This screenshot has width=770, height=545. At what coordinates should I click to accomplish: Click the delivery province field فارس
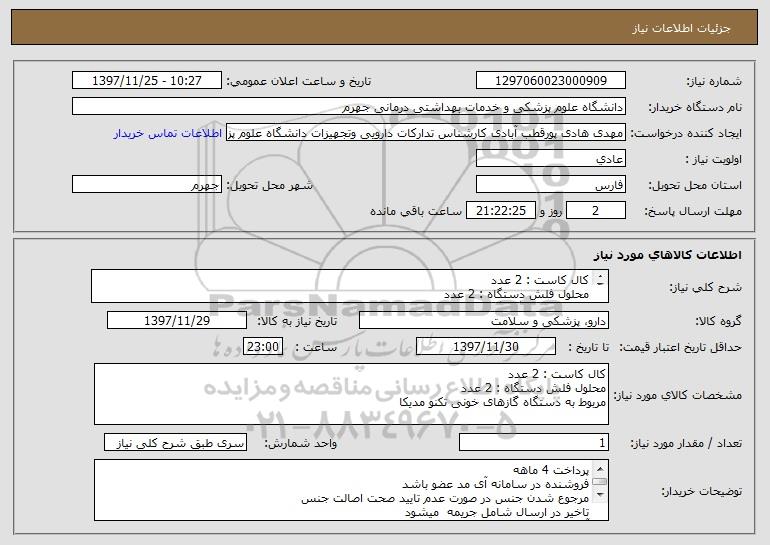coord(550,185)
